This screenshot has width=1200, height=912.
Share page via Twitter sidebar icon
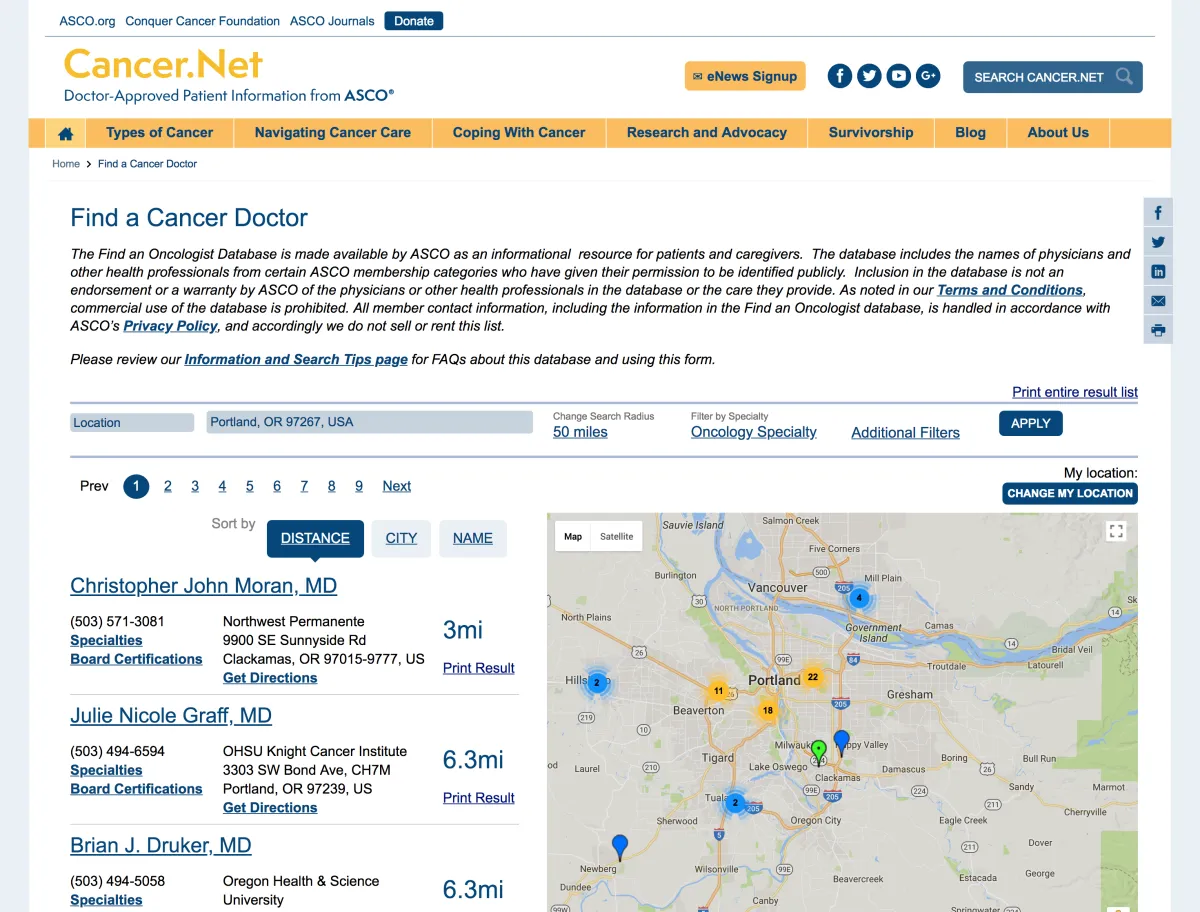click(1158, 242)
